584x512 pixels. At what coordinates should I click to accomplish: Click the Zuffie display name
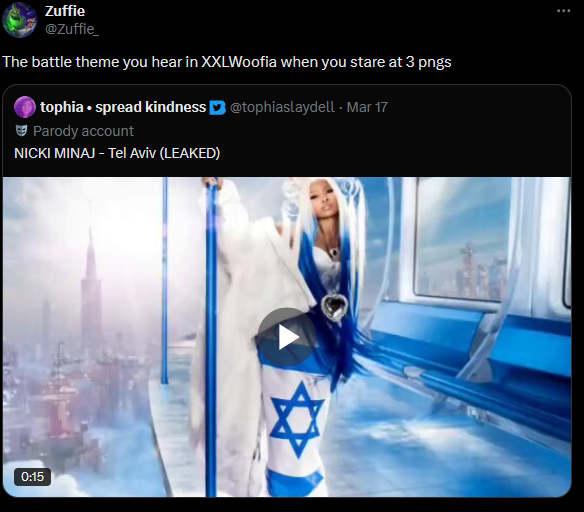(x=65, y=11)
